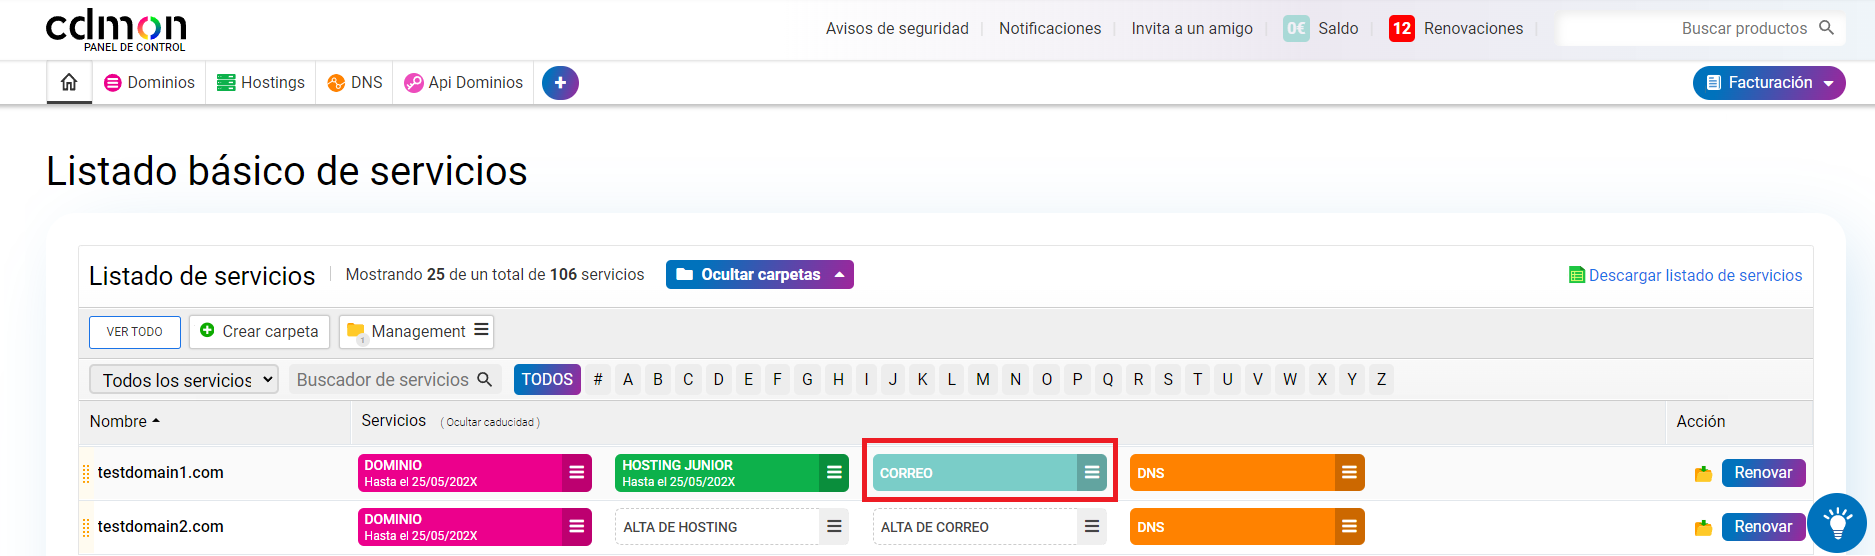Toggle Ocultar caducidad in Servicios header
1875x556 pixels.
pos(490,422)
